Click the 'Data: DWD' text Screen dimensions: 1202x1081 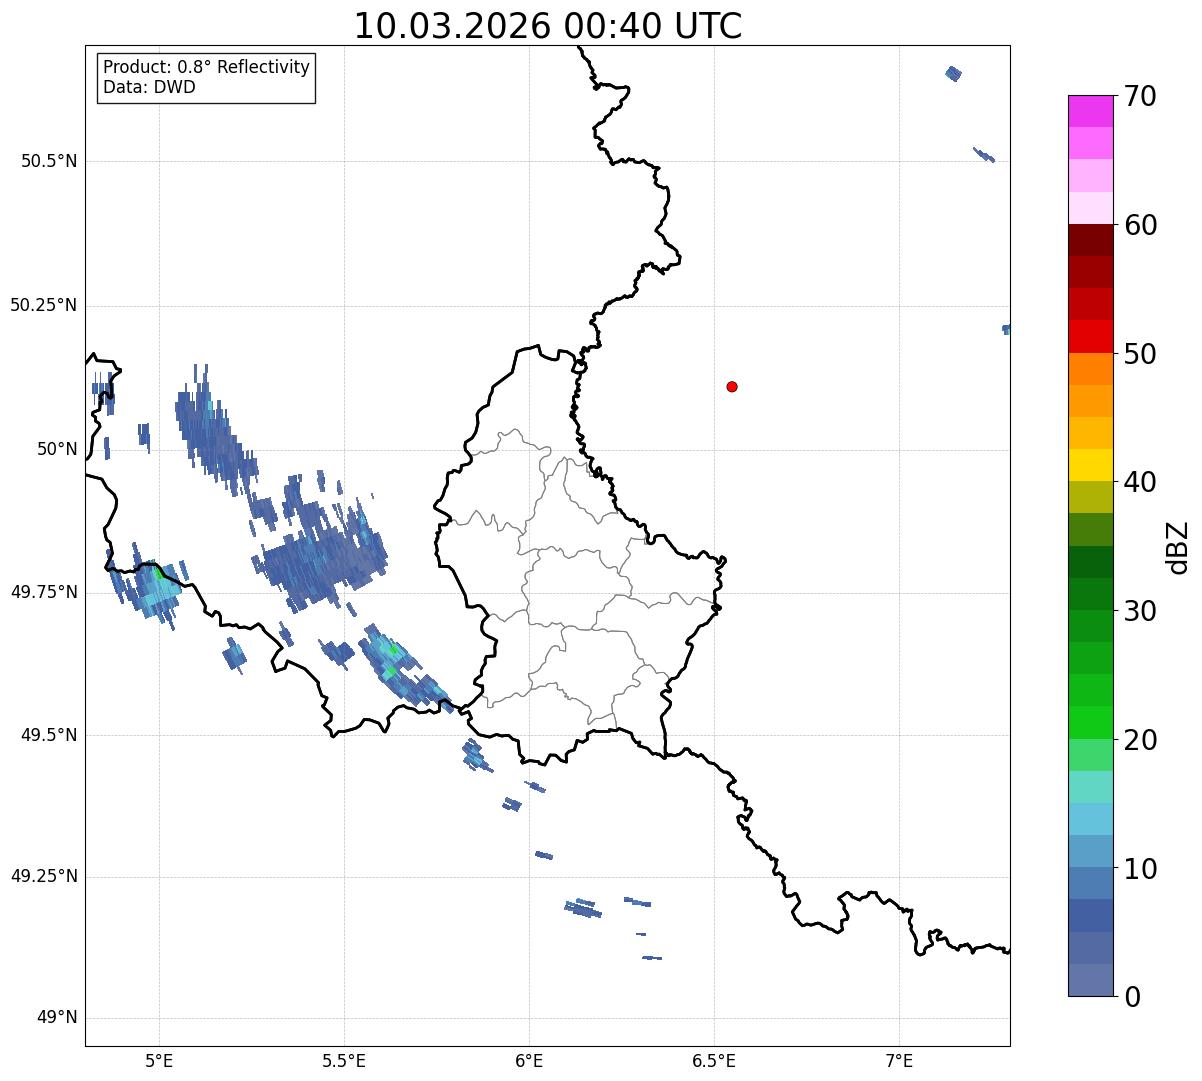tap(150, 87)
